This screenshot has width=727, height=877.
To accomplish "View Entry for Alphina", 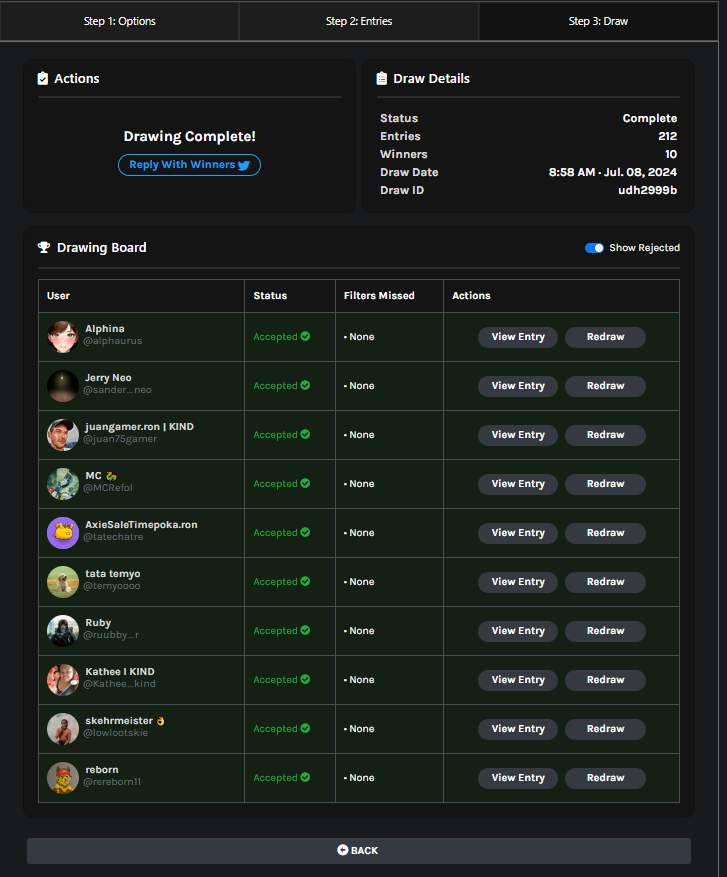I will (518, 337).
